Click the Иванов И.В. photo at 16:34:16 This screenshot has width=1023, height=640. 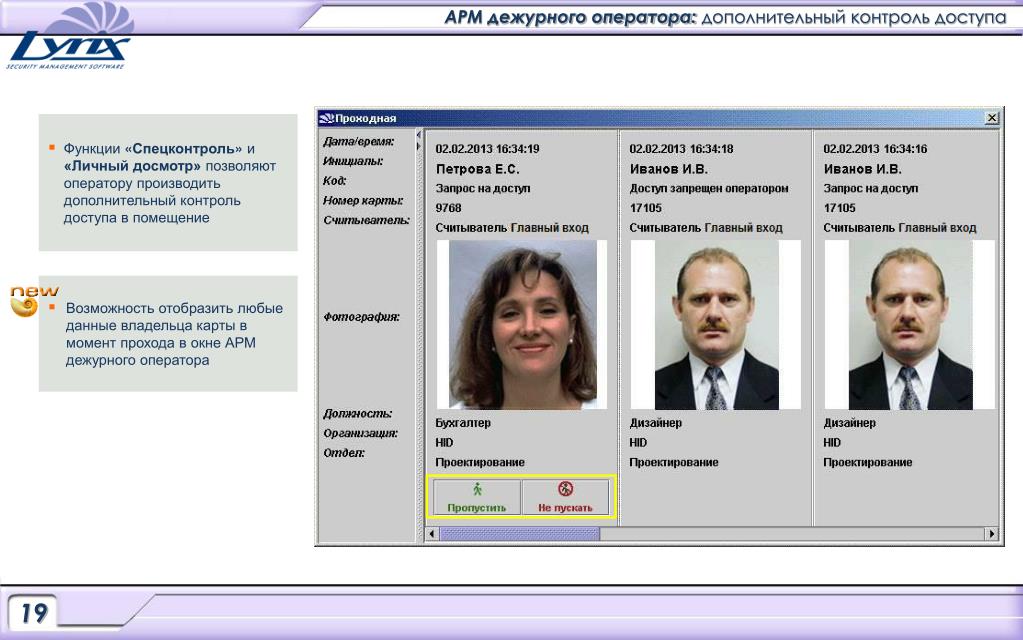click(x=909, y=324)
